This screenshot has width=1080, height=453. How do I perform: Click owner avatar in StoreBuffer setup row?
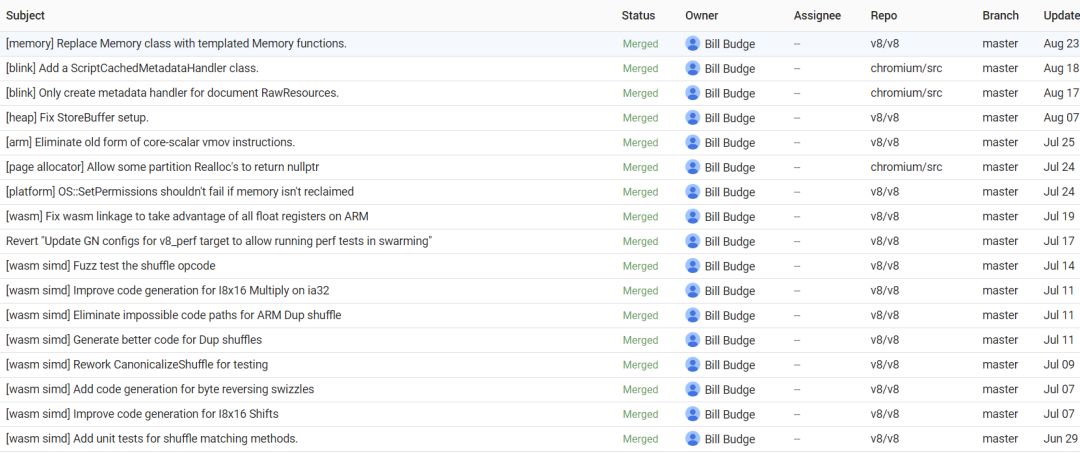(692, 118)
